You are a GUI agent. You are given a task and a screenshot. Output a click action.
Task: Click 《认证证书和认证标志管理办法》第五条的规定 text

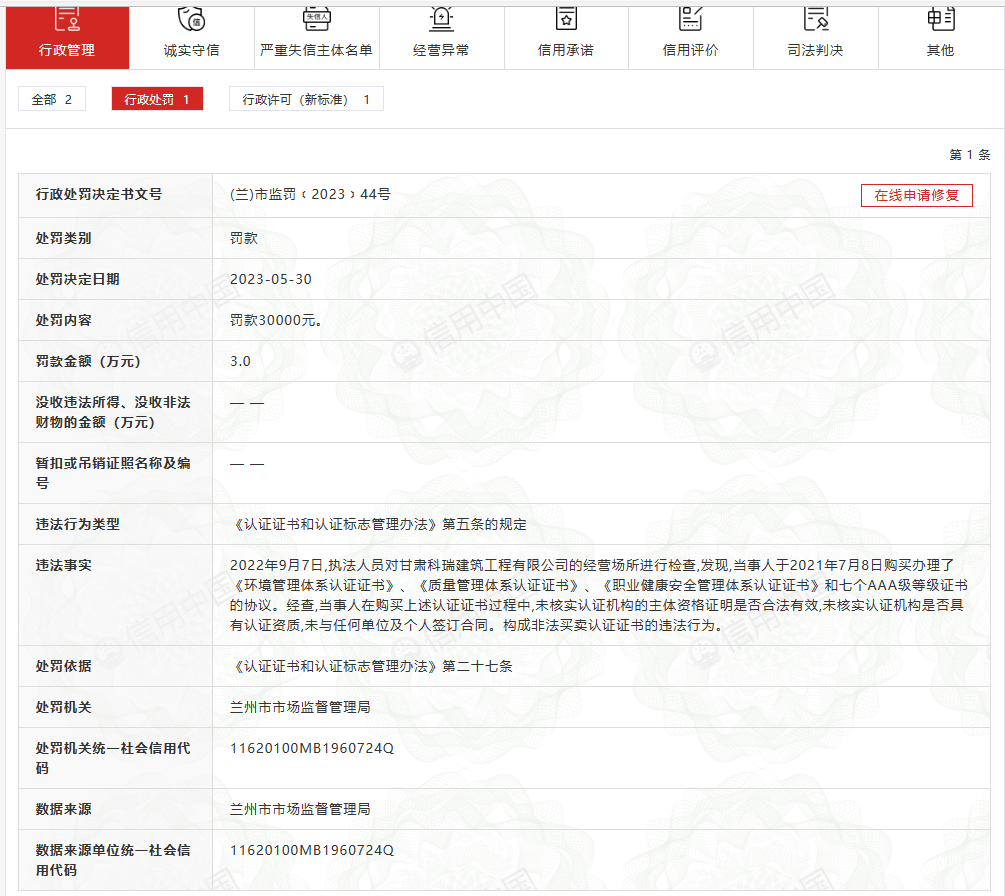pos(378,524)
